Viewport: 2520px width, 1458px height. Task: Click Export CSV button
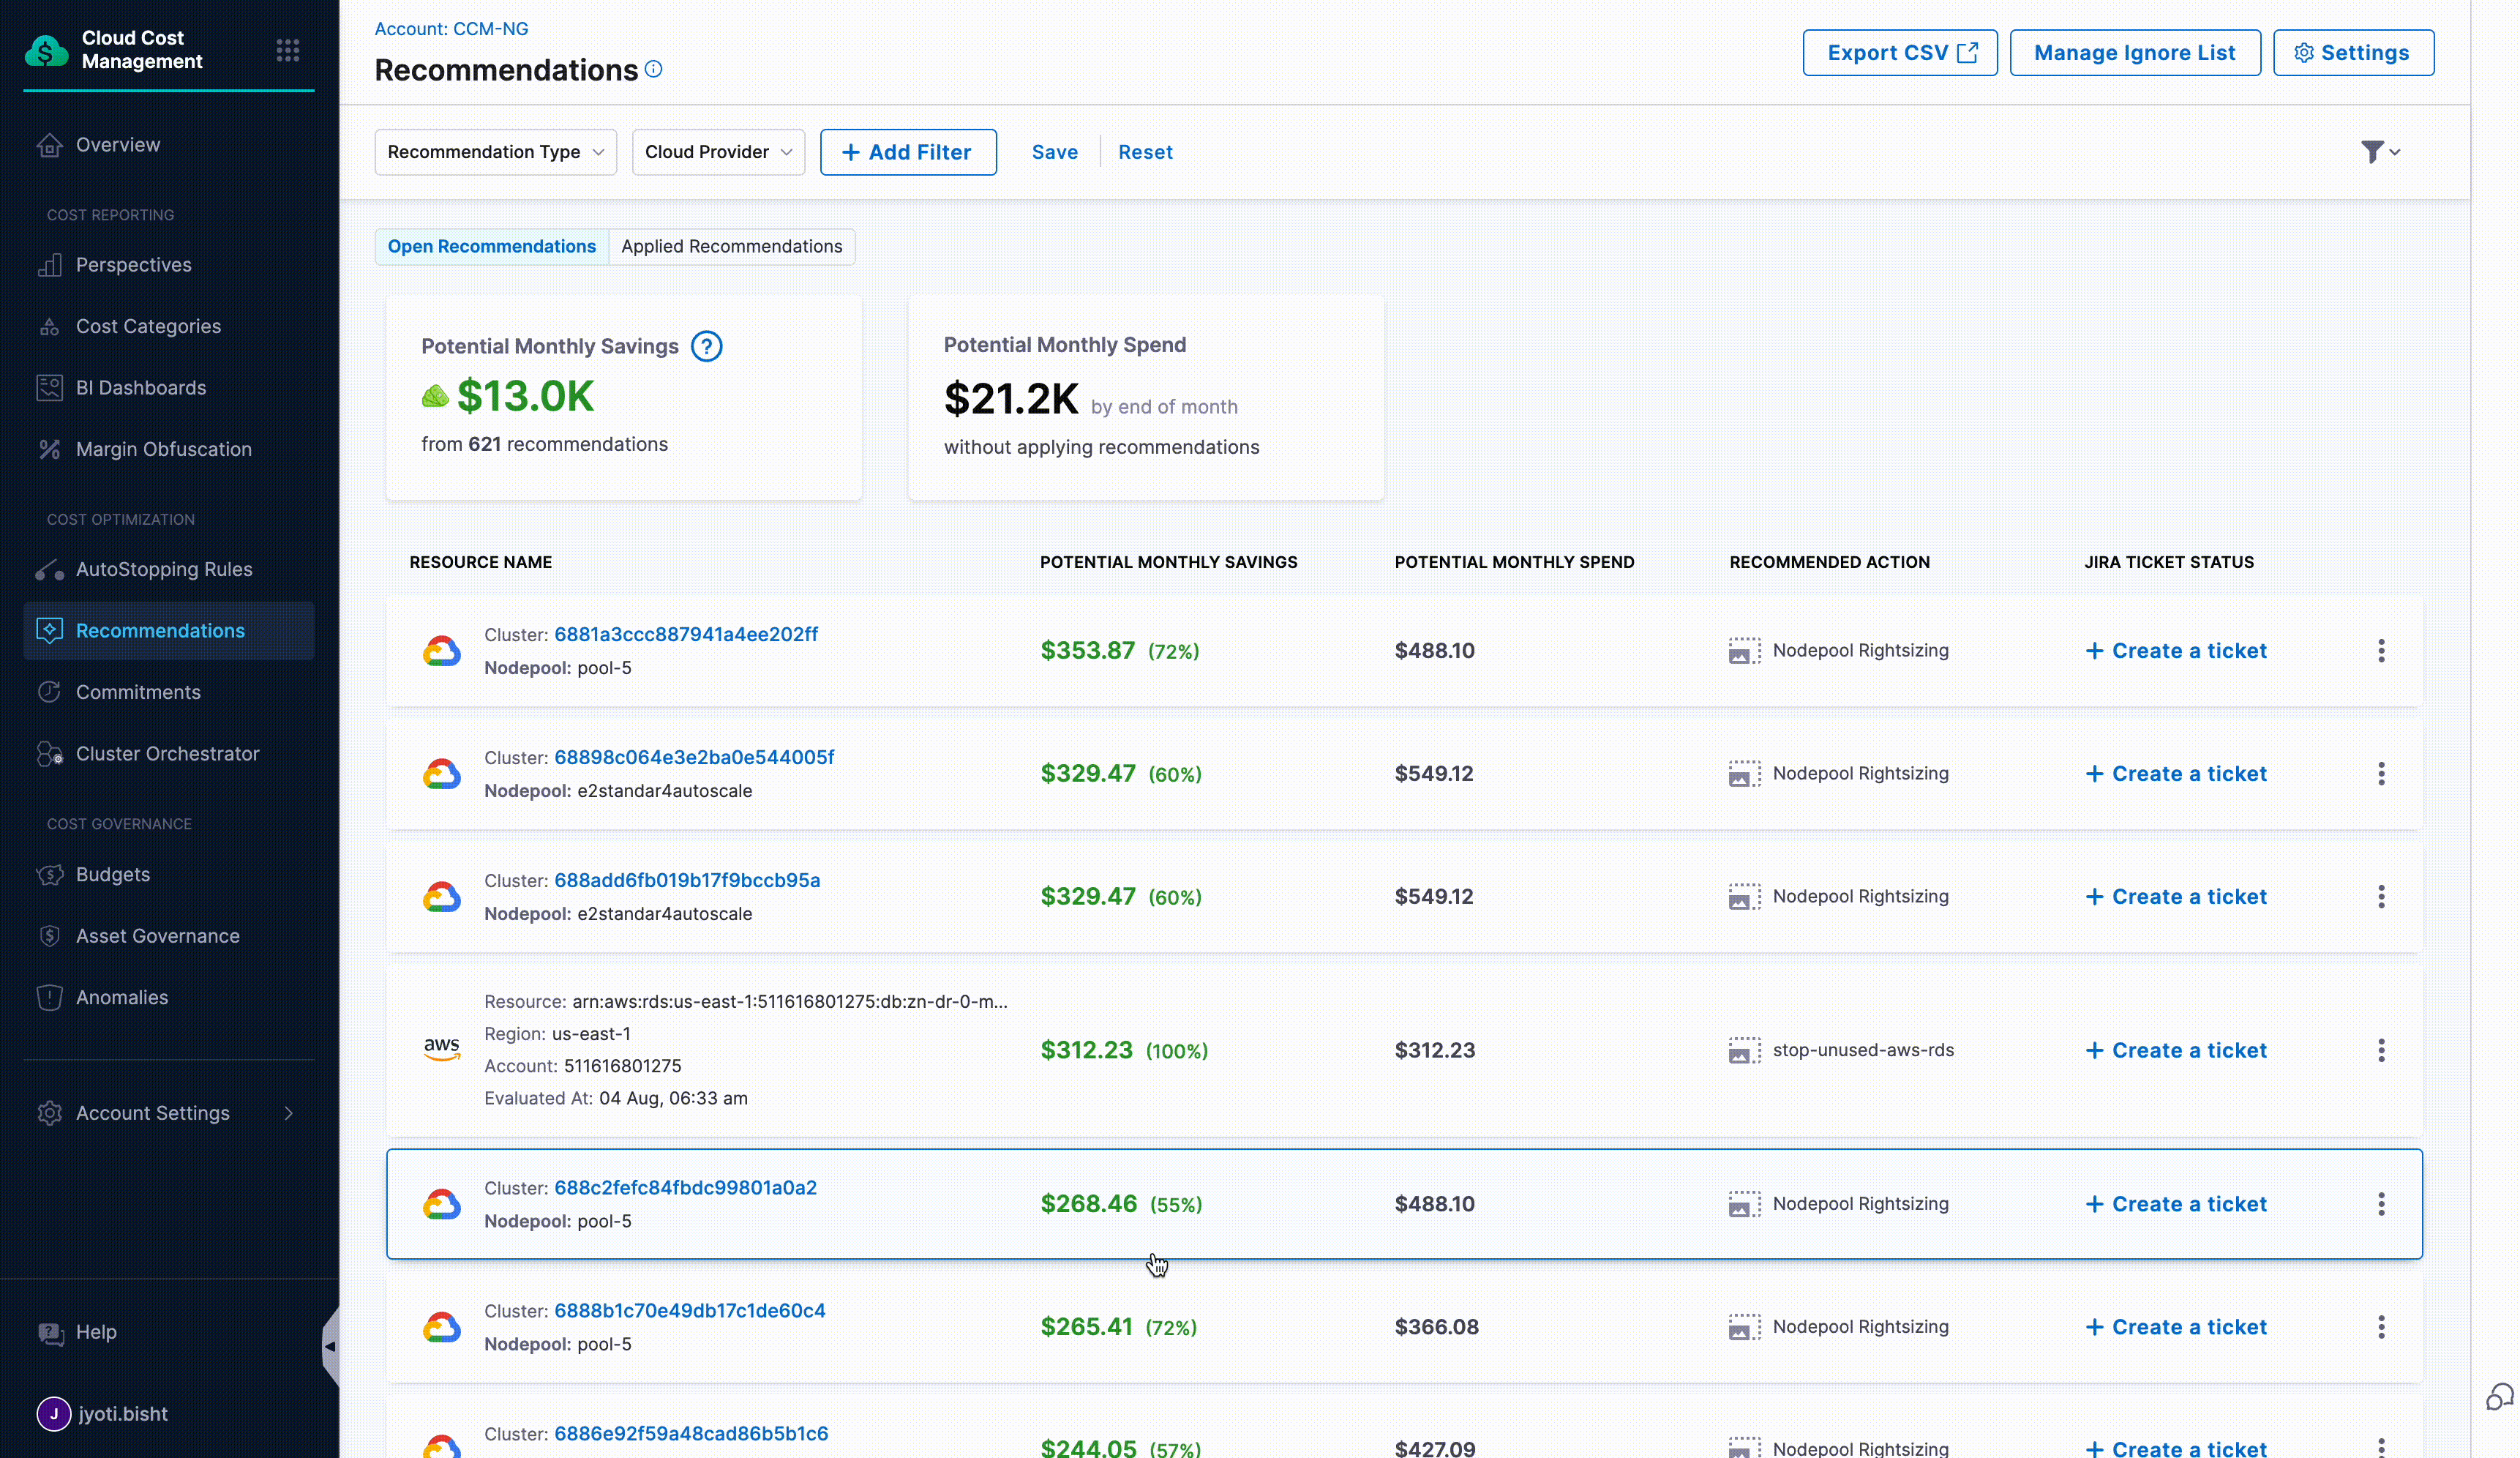click(x=1899, y=53)
